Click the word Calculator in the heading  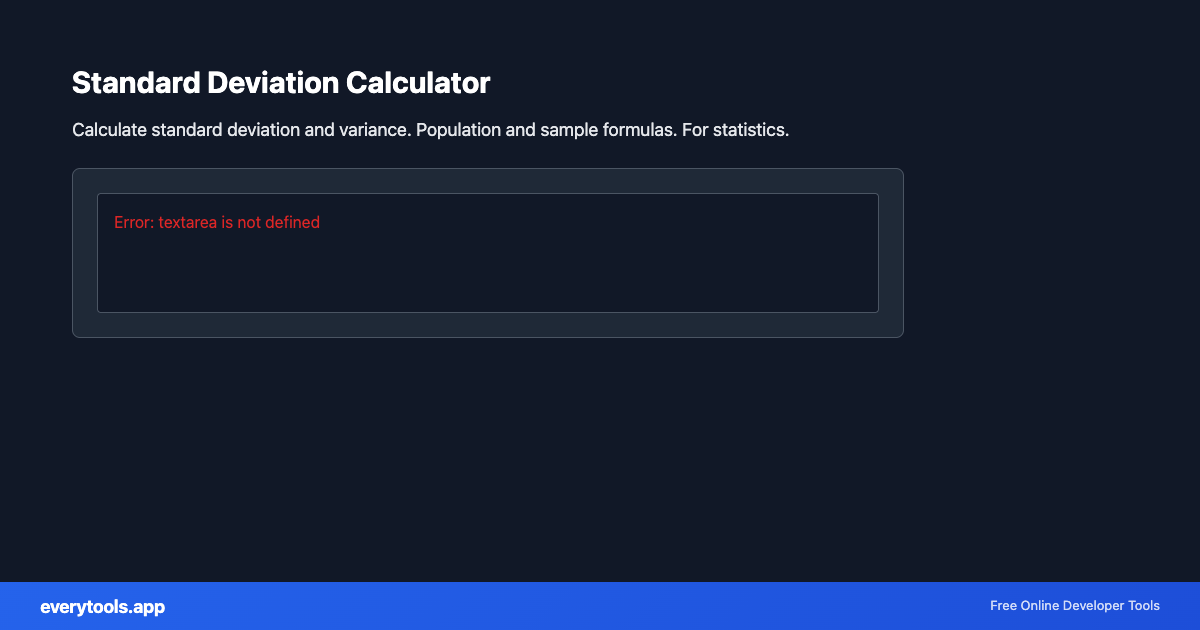point(418,82)
